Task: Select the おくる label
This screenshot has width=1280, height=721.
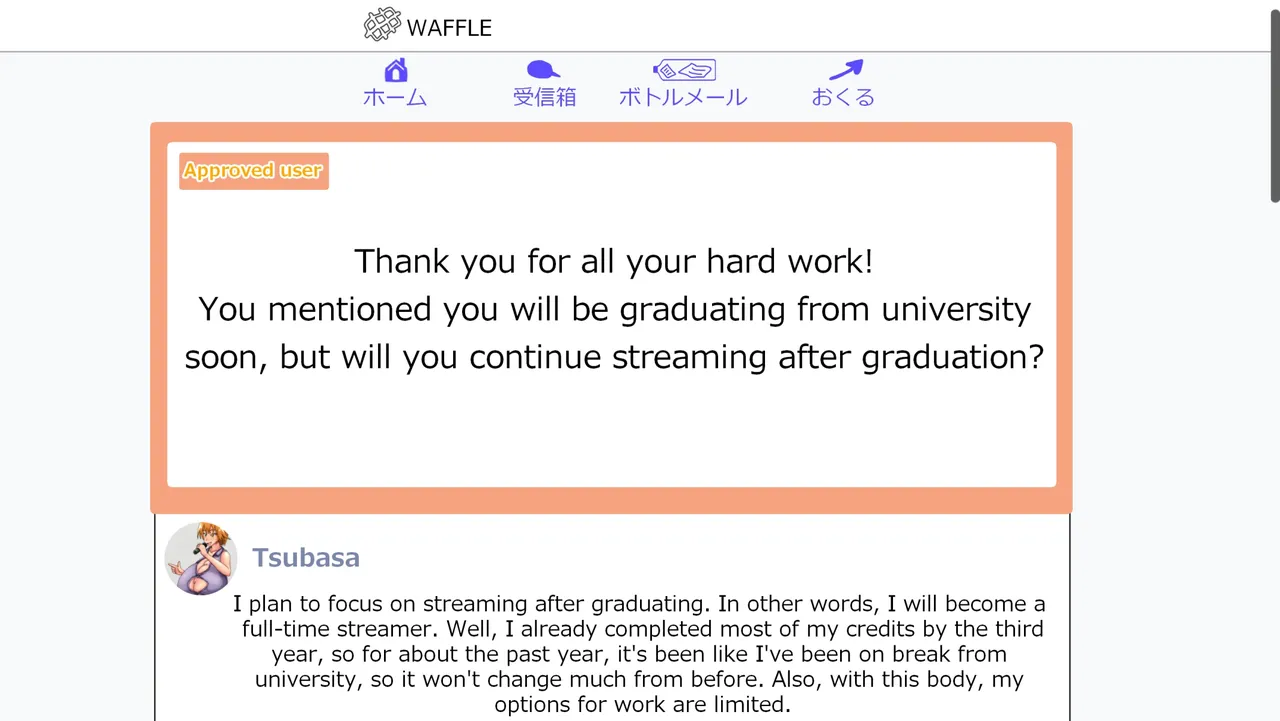Action: point(843,97)
